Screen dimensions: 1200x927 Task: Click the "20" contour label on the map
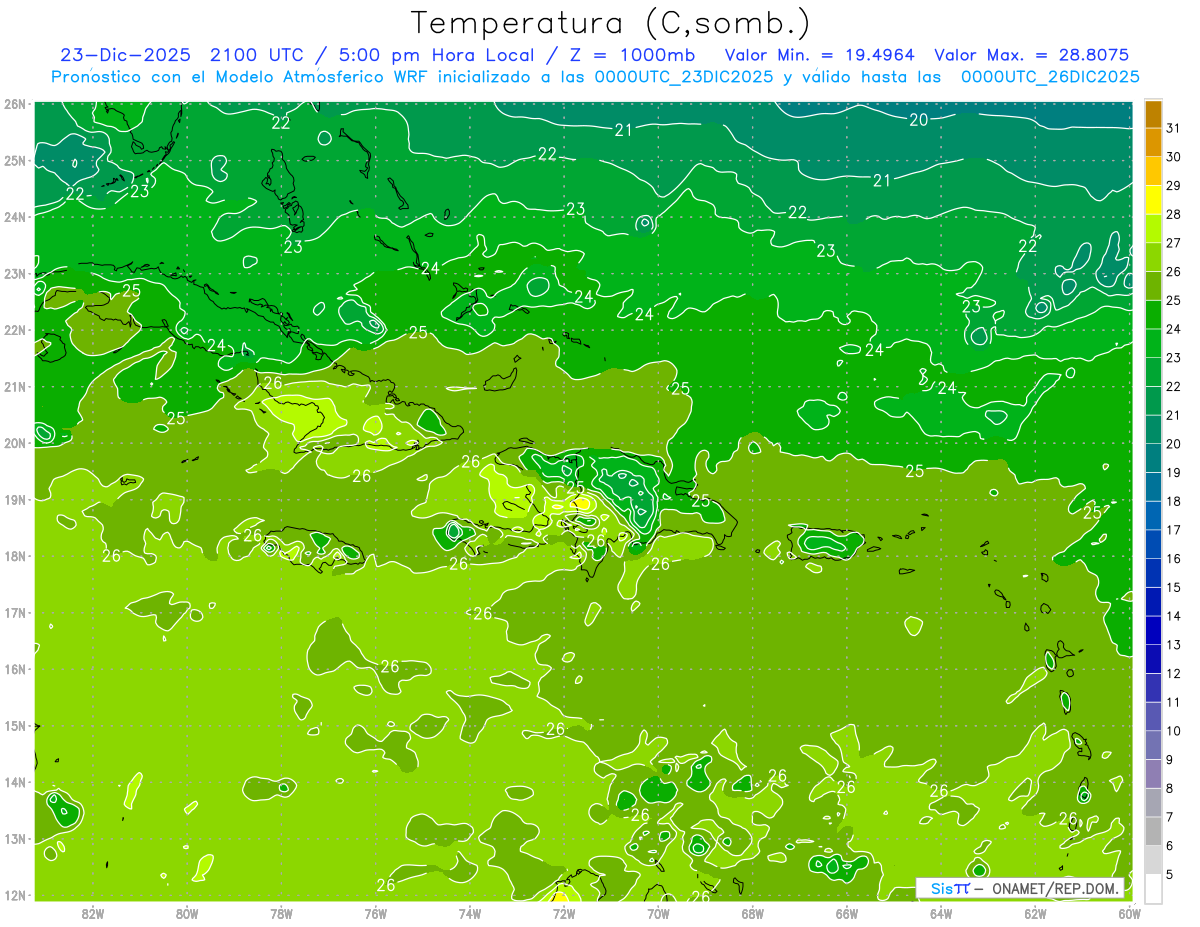[918, 120]
